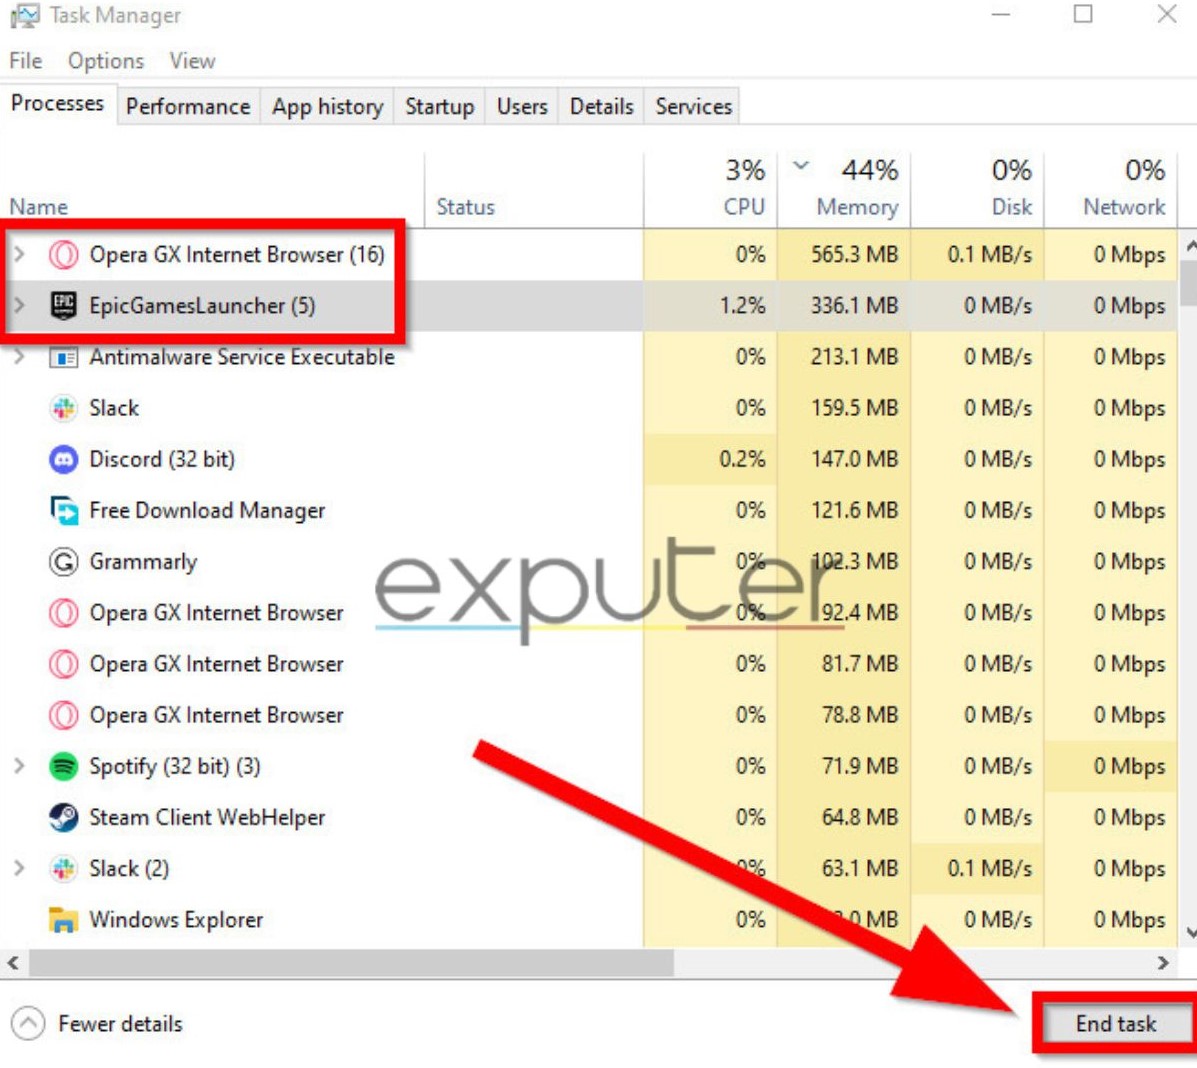1197x1068 pixels.
Task: Expand the Opera GX Internet Browser (16) group
Action: 20,254
